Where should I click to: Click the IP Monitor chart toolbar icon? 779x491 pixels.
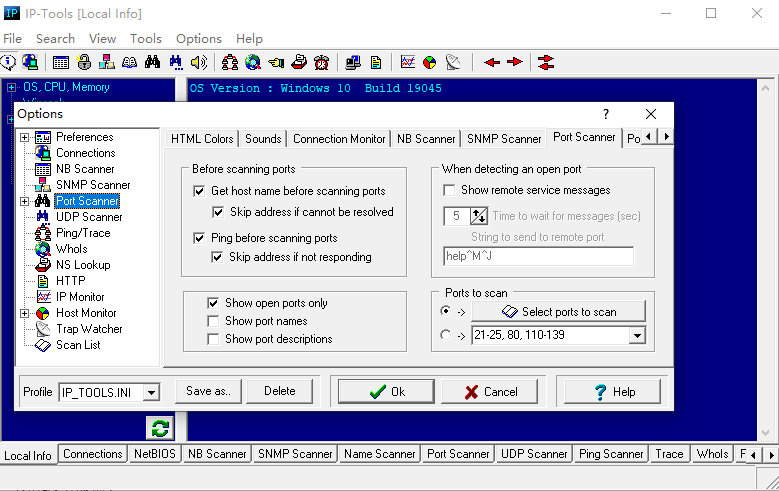(407, 62)
